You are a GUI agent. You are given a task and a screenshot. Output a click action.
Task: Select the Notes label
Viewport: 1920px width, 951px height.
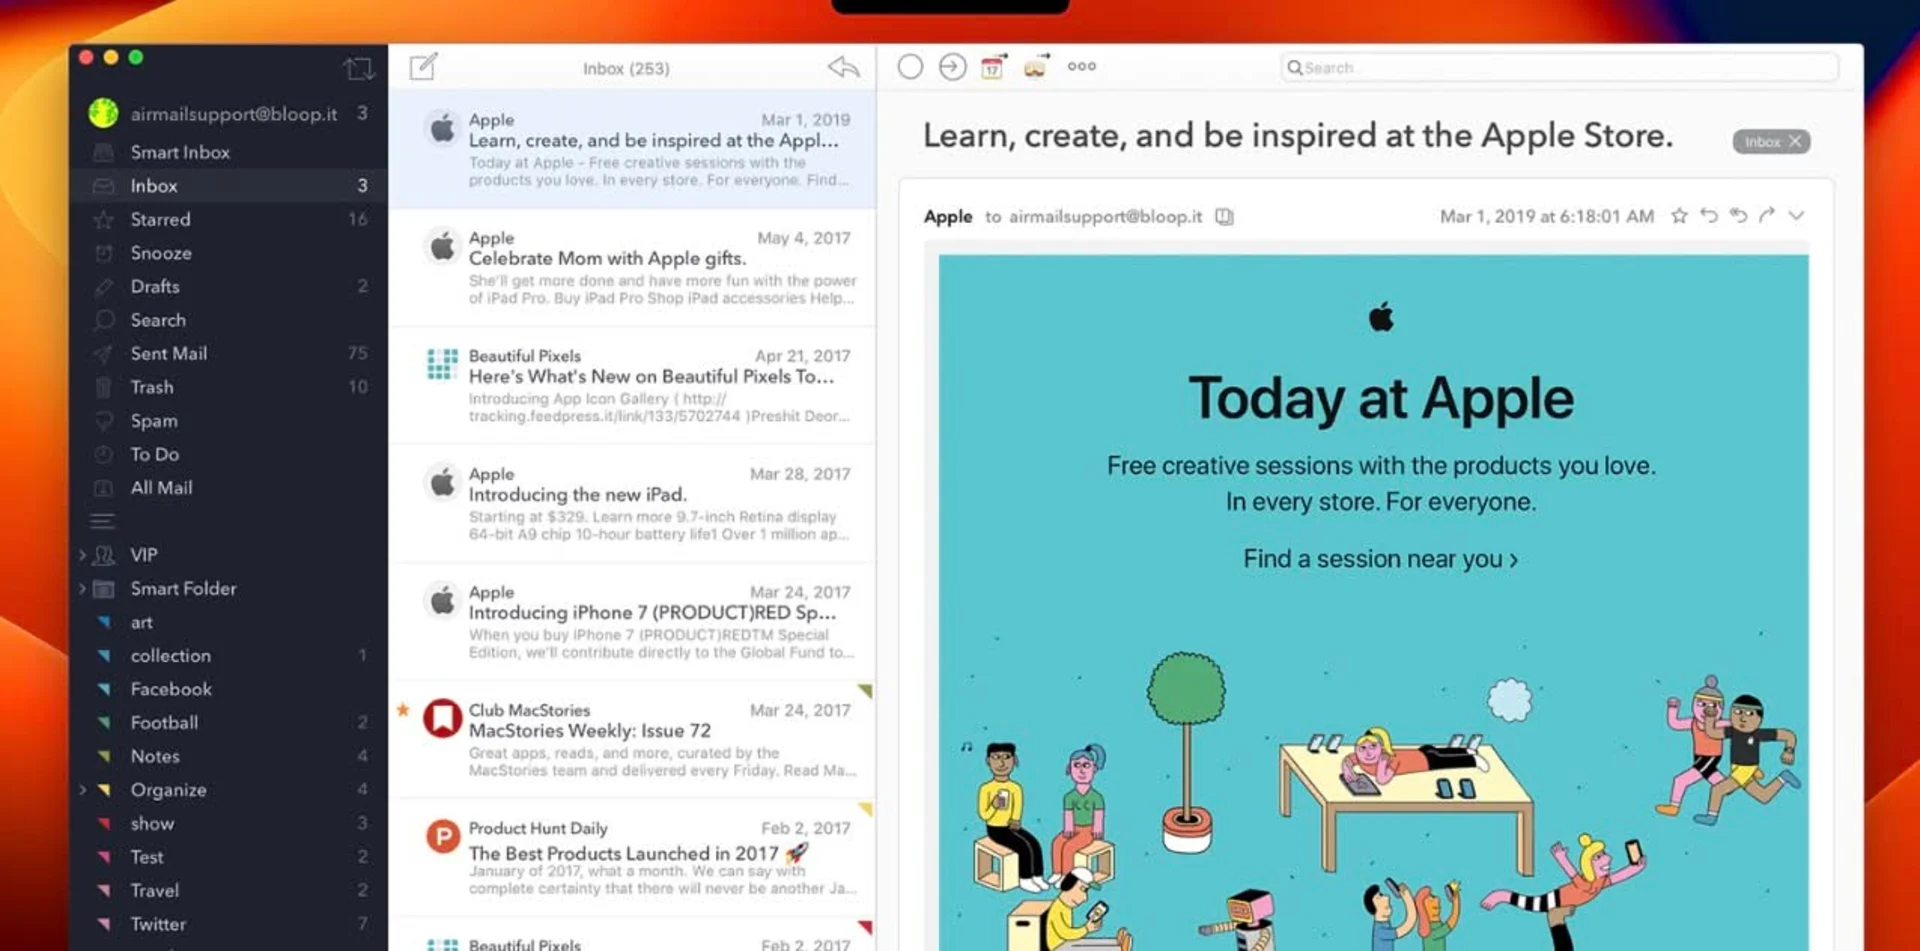(x=228, y=756)
